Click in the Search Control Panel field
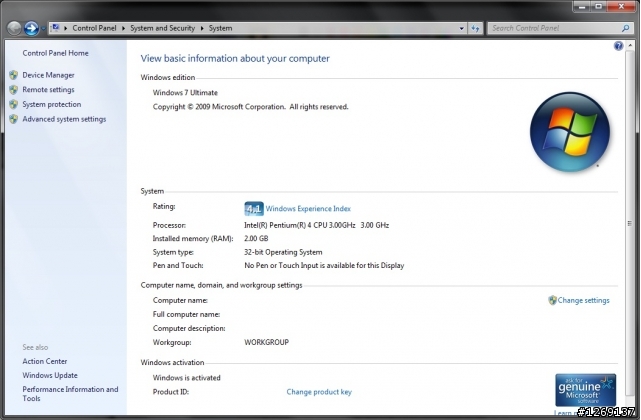Viewport: 641px width, 420px height. pyautogui.click(x=556, y=28)
